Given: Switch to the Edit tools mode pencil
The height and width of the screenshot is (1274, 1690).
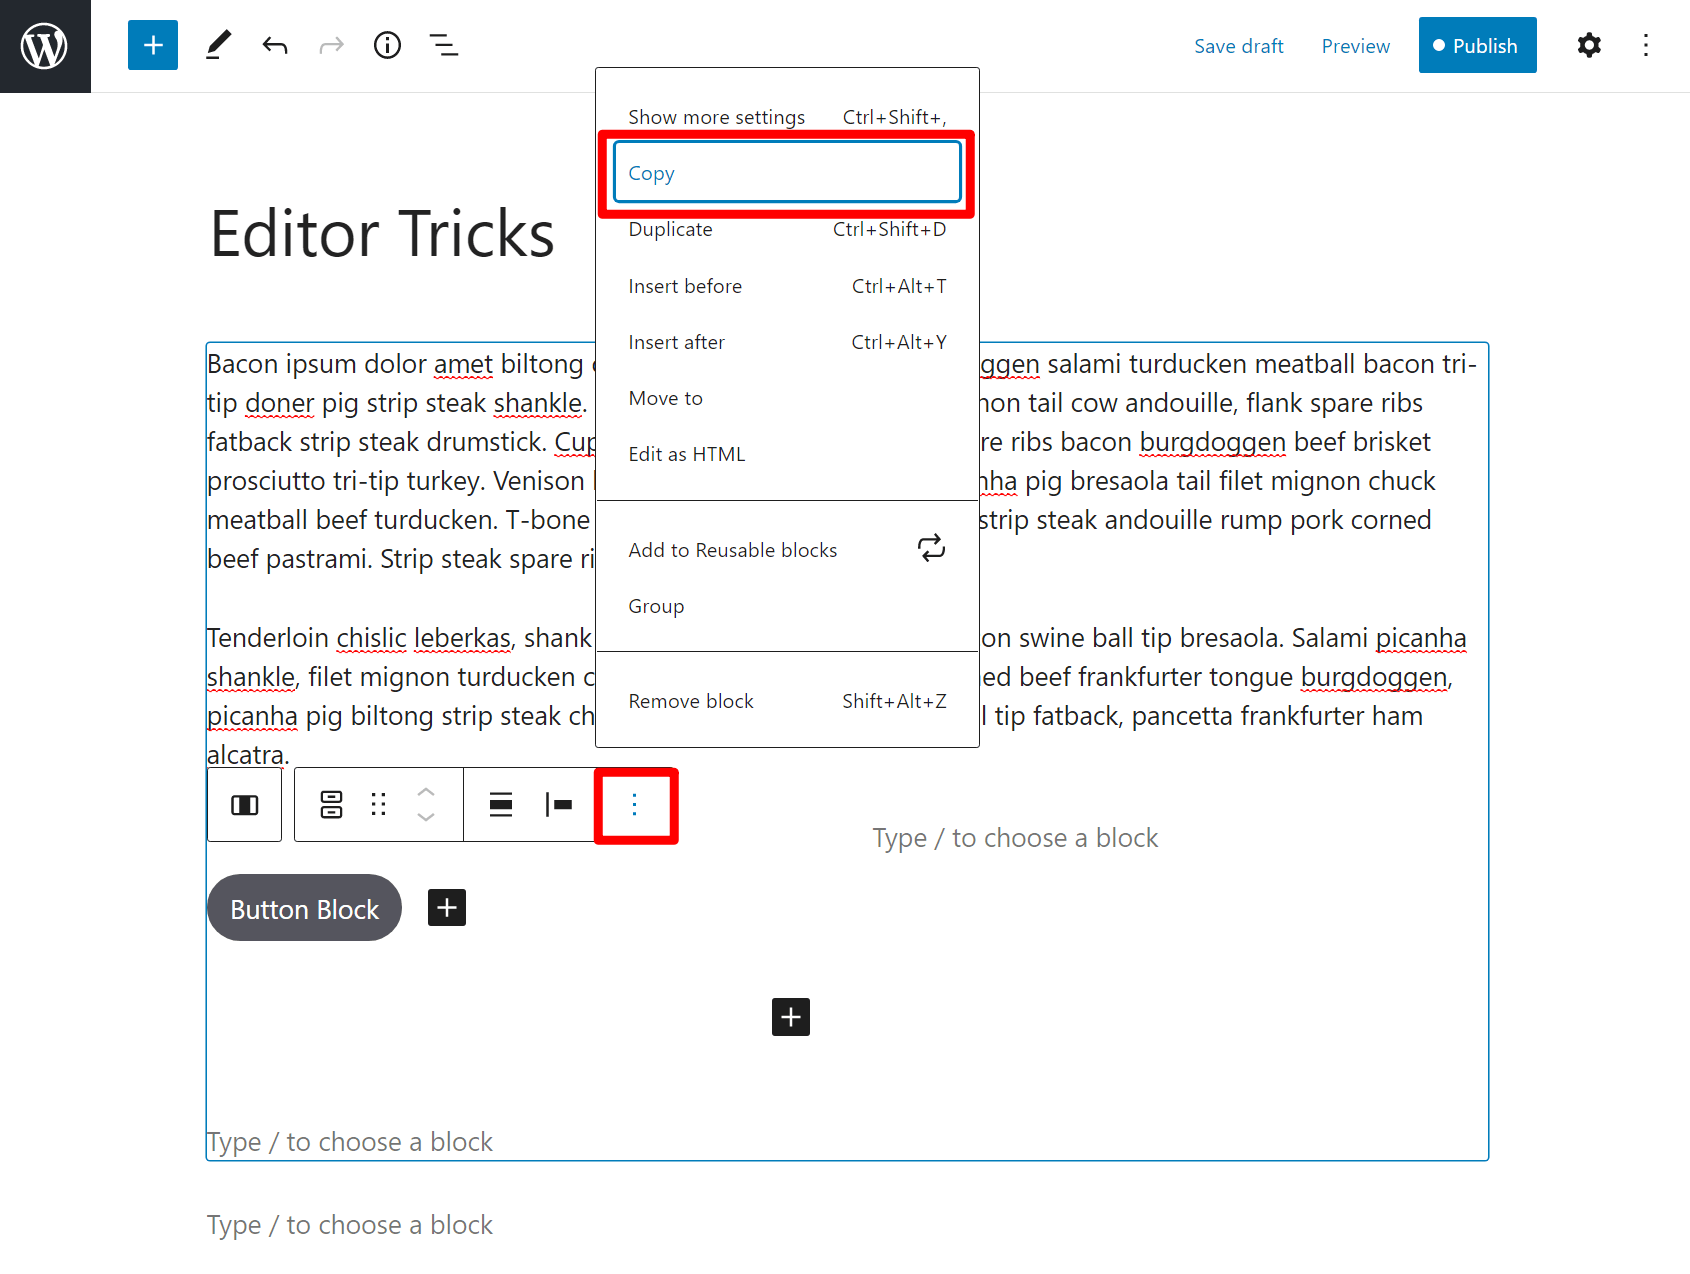Looking at the screenshot, I should tap(218, 45).
